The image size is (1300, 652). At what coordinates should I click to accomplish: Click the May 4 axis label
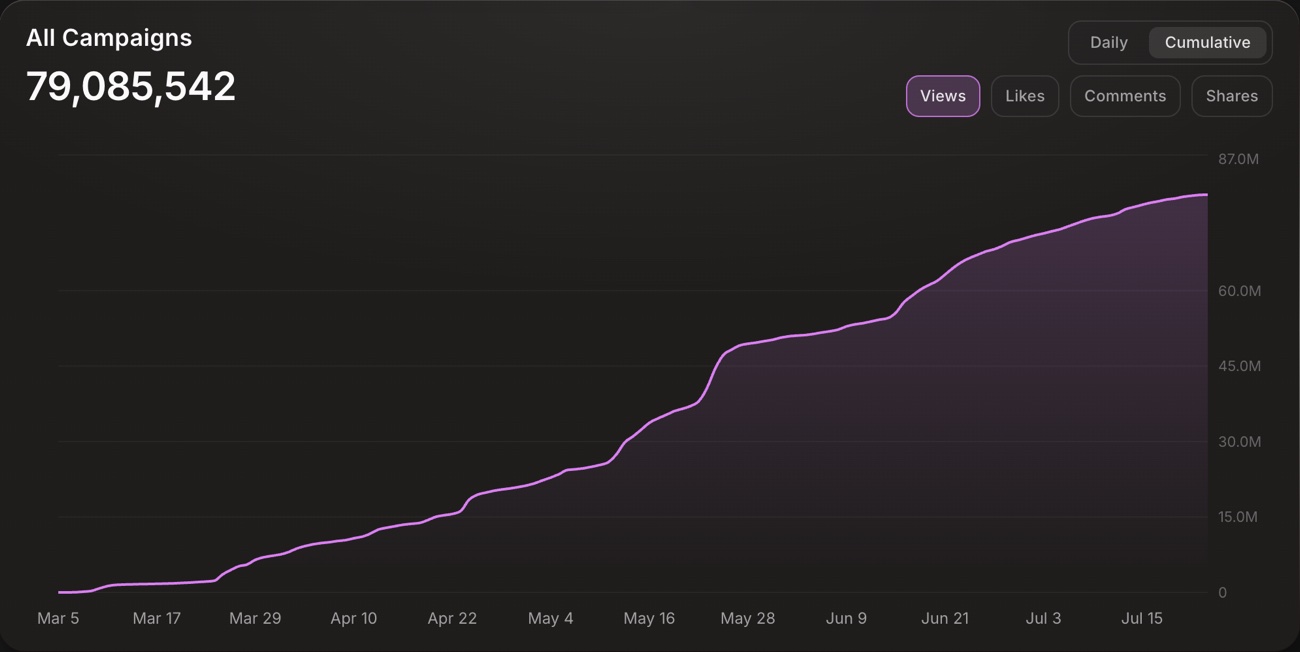coord(551,619)
